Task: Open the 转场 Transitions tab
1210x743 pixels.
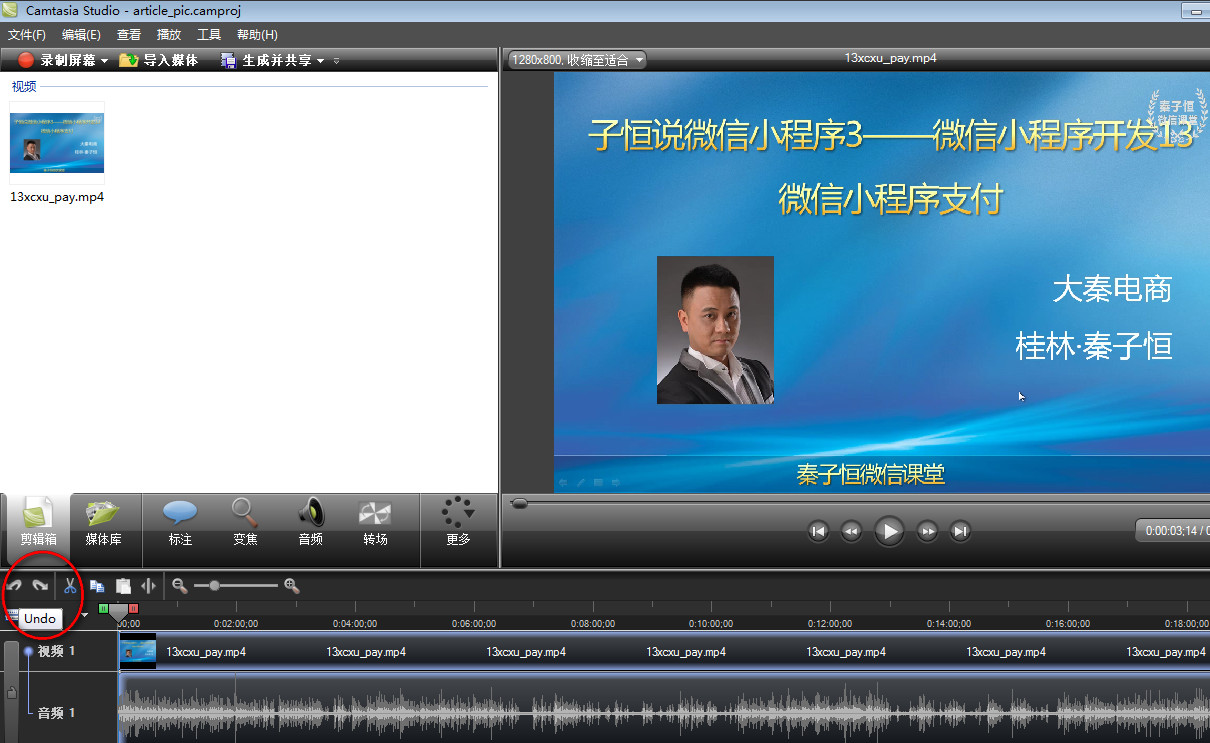Action: tap(375, 523)
